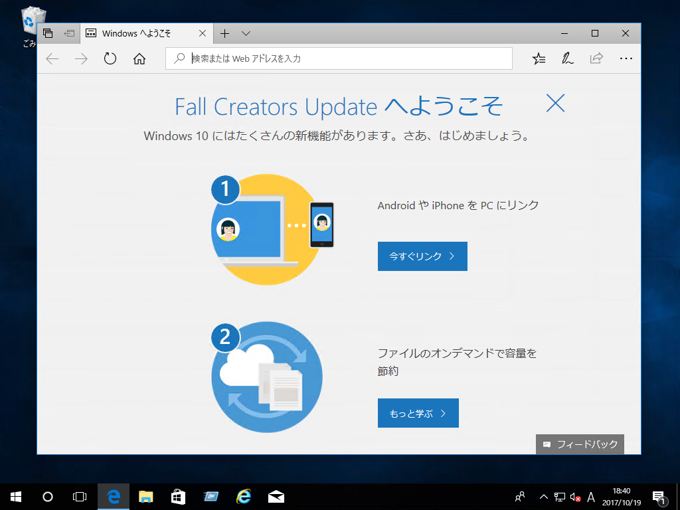Open Cortana circle icon in taskbar
Viewport: 680px width, 510px height.
[48, 497]
